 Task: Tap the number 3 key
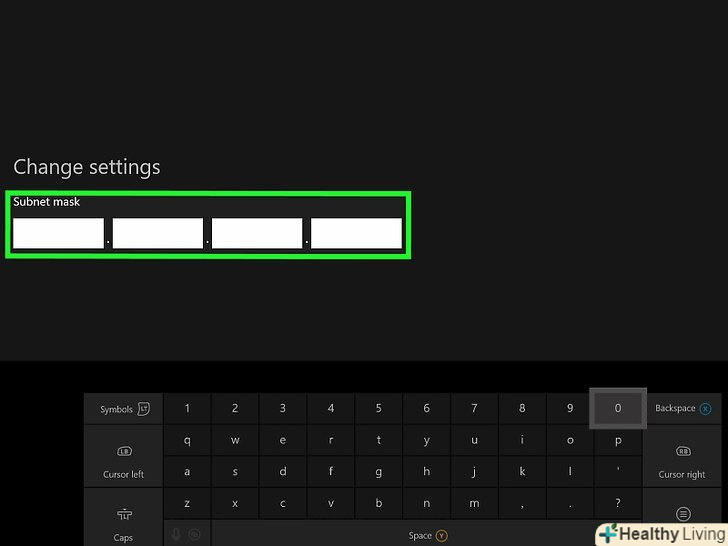pos(283,408)
